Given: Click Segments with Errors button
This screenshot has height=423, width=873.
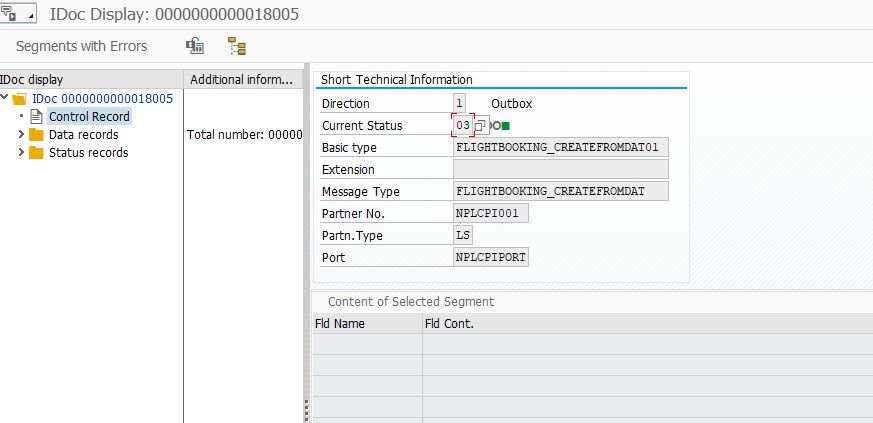Looking at the screenshot, I should pyautogui.click(x=81, y=46).
